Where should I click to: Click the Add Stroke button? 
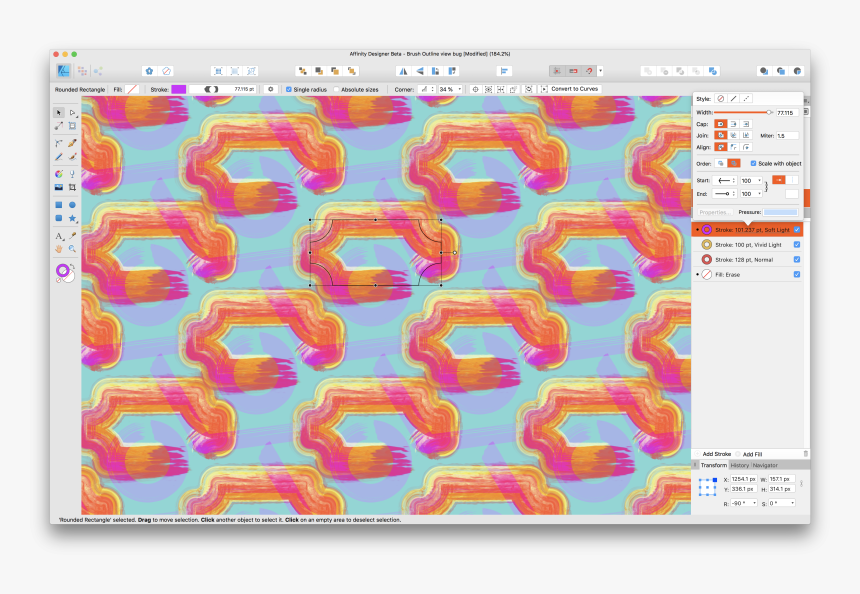(713, 454)
